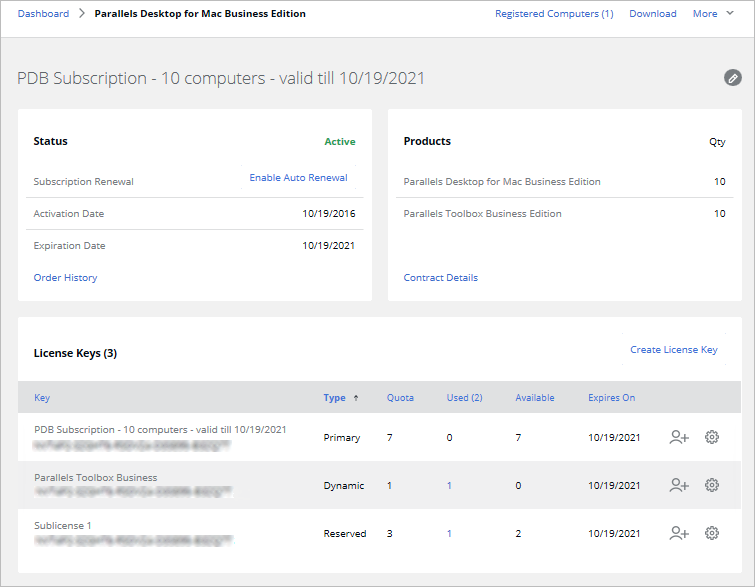This screenshot has height=587, width=755.
Task: Click used count 1 in Reserved row
Action: [449, 534]
